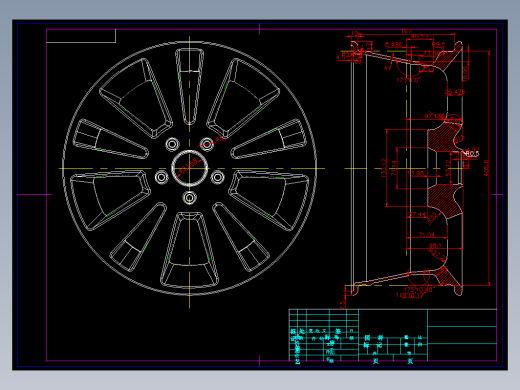Viewport: 520px width, 390px height.
Task: Click the R22.2 radius dimension
Action: (x=439, y=255)
